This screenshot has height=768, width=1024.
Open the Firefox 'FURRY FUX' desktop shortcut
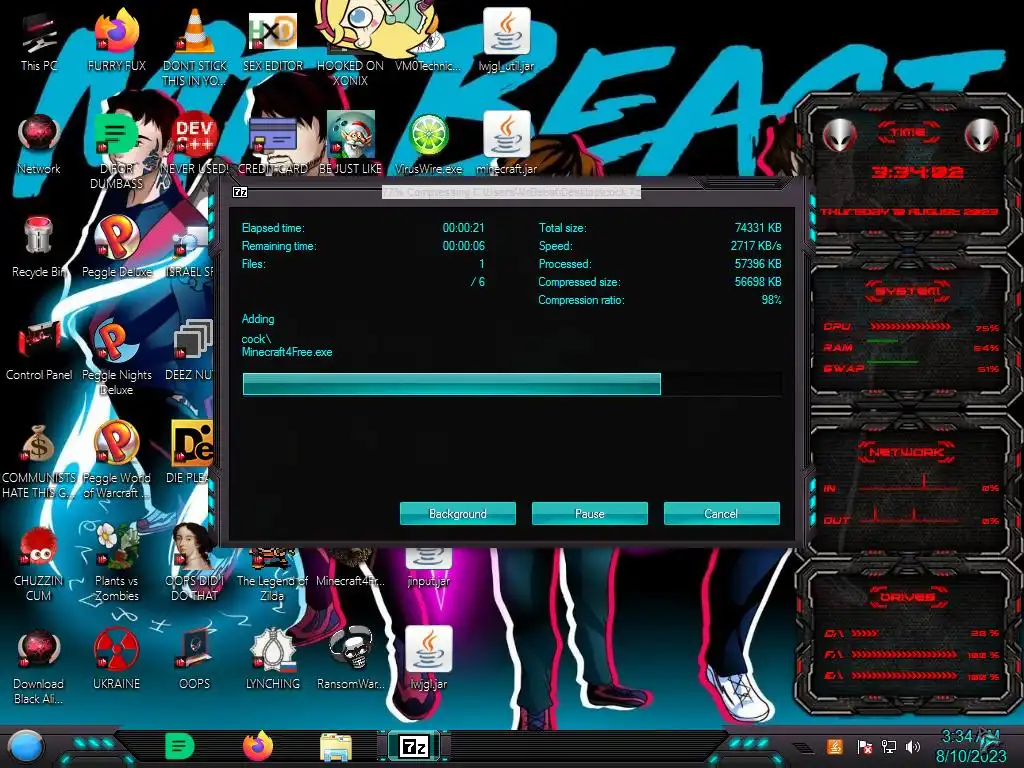coord(116,40)
